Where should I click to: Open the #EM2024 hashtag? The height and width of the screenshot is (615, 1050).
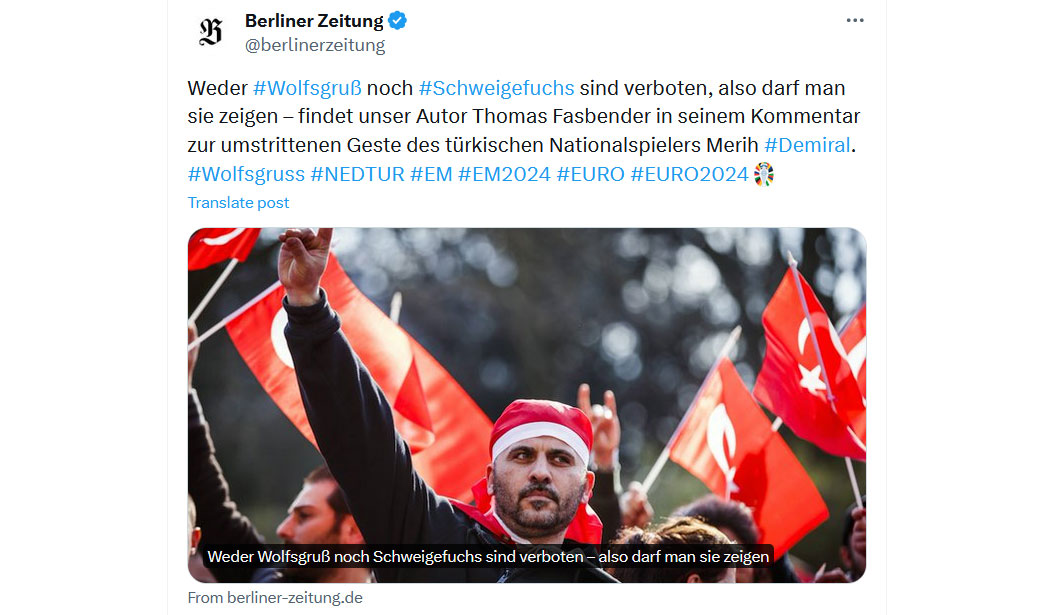click(504, 174)
